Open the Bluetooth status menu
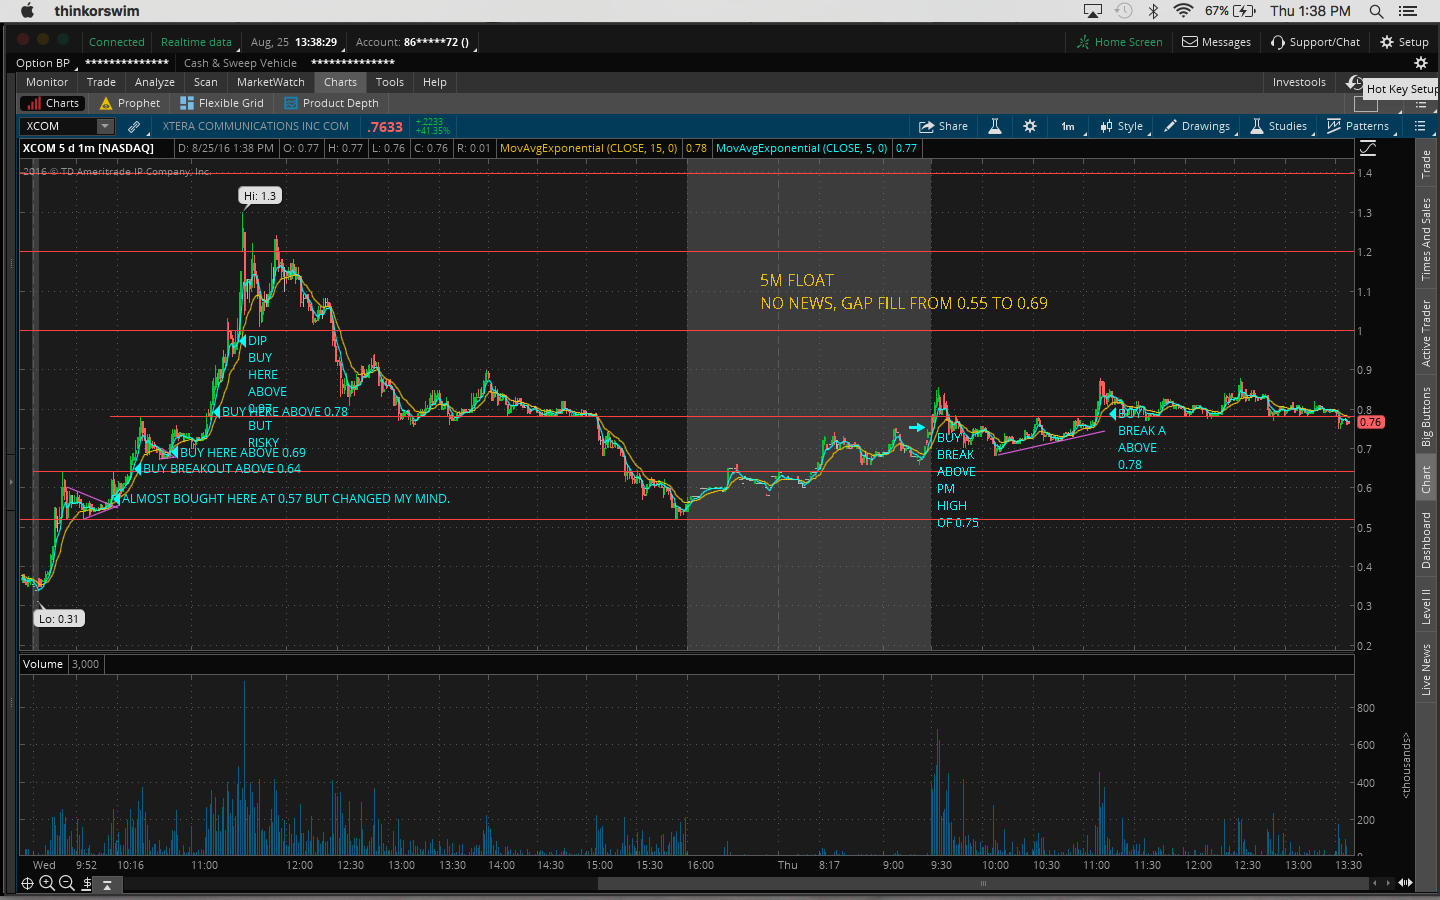 (x=1153, y=11)
